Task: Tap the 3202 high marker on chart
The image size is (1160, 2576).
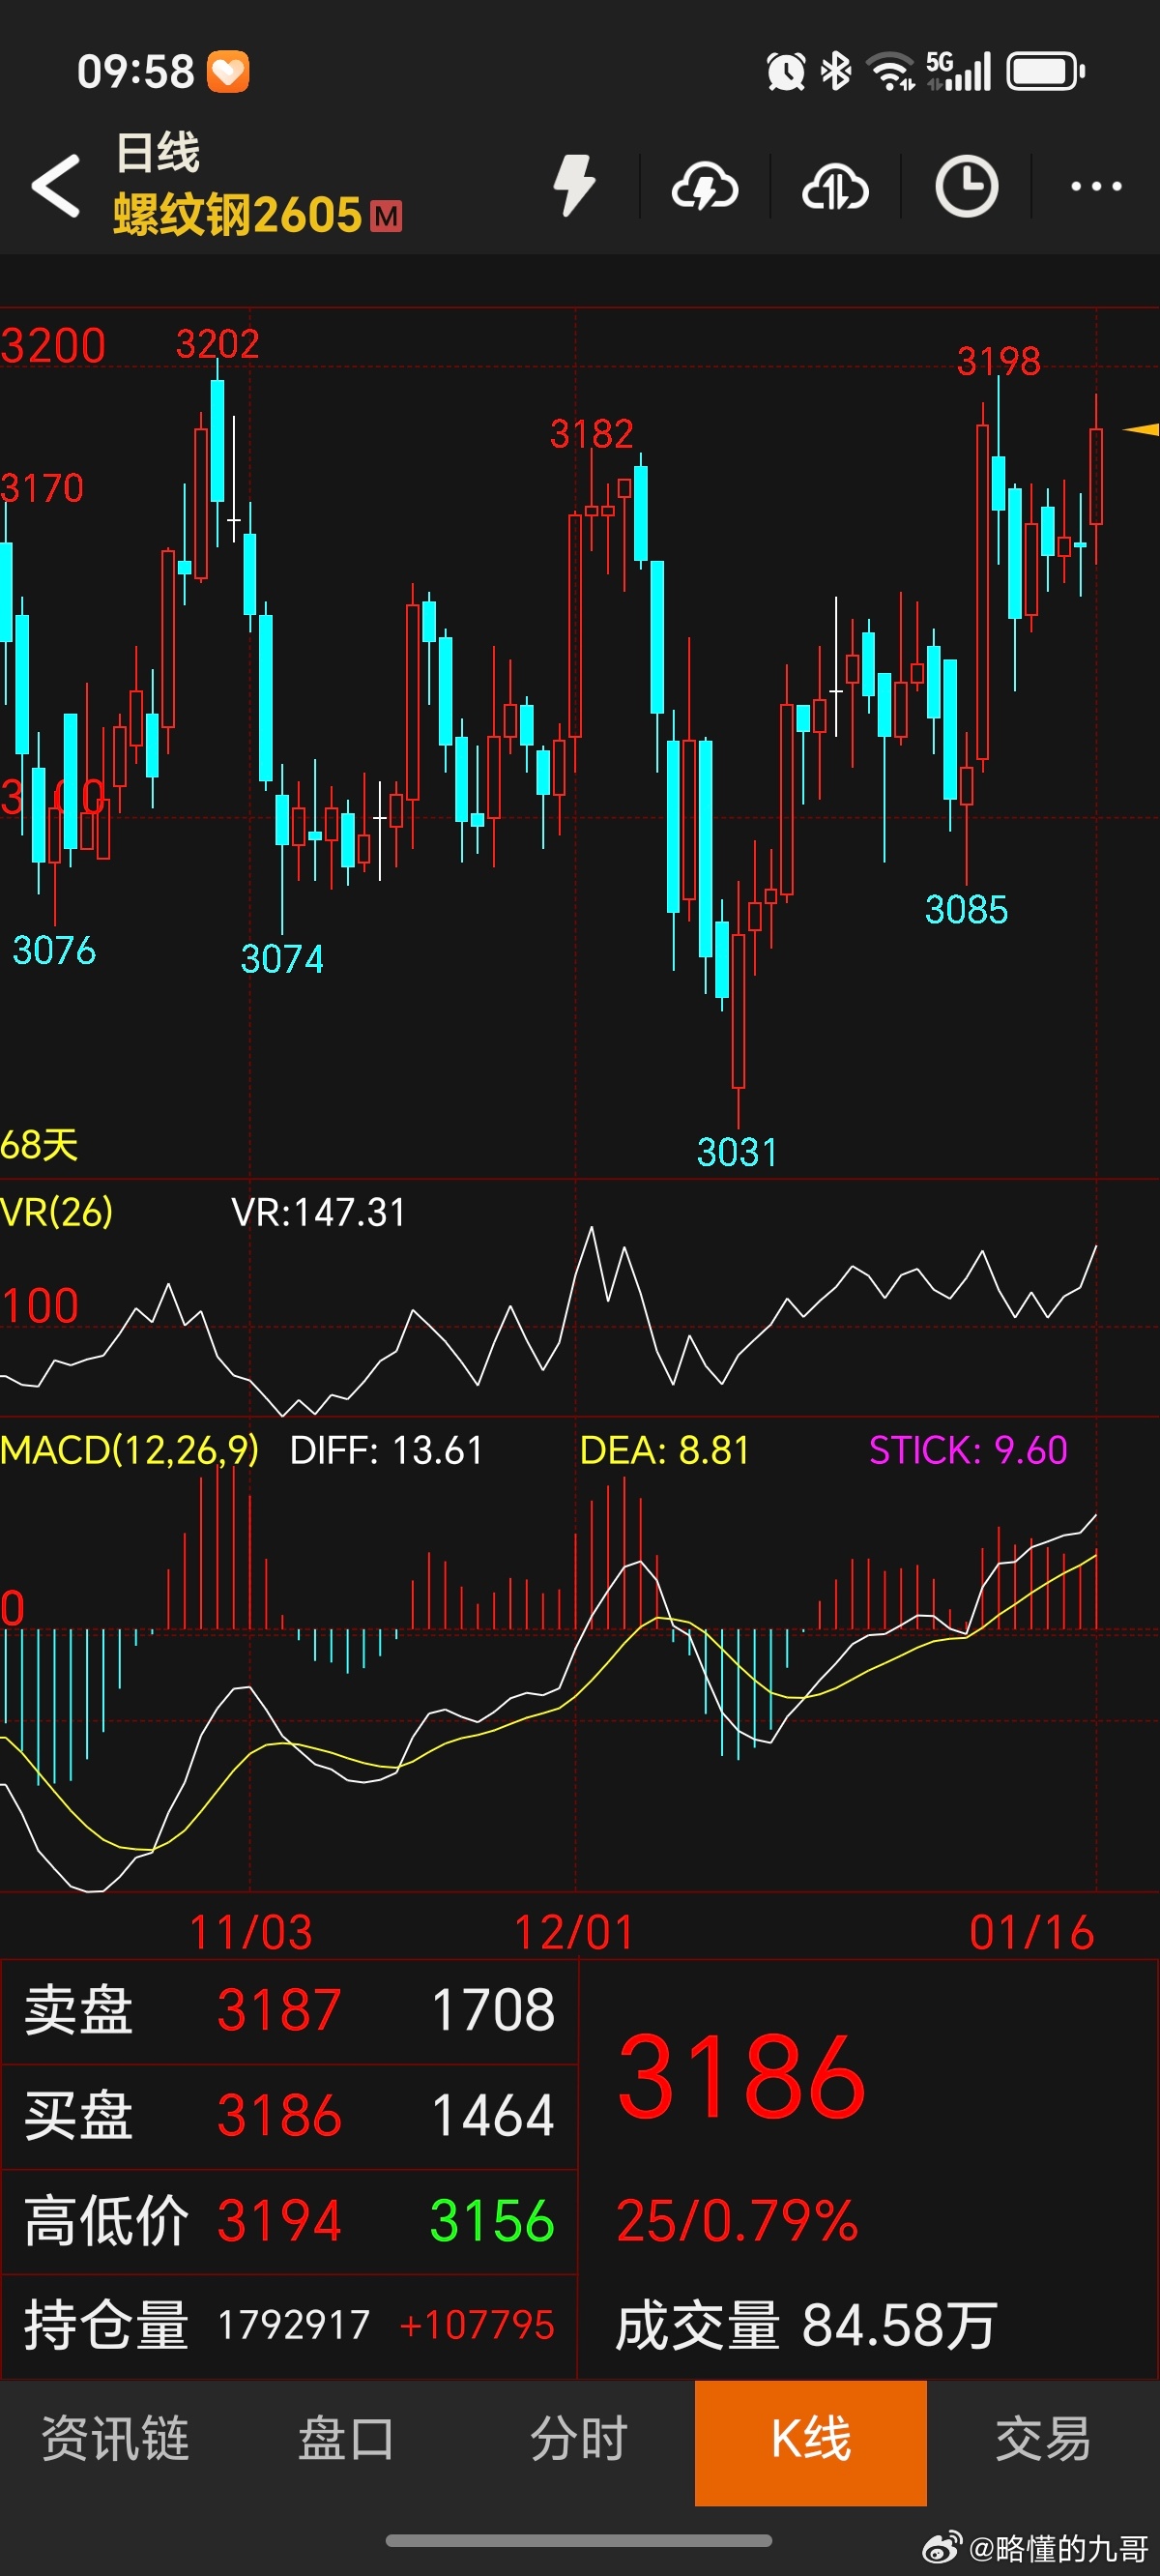Action: click(x=218, y=344)
